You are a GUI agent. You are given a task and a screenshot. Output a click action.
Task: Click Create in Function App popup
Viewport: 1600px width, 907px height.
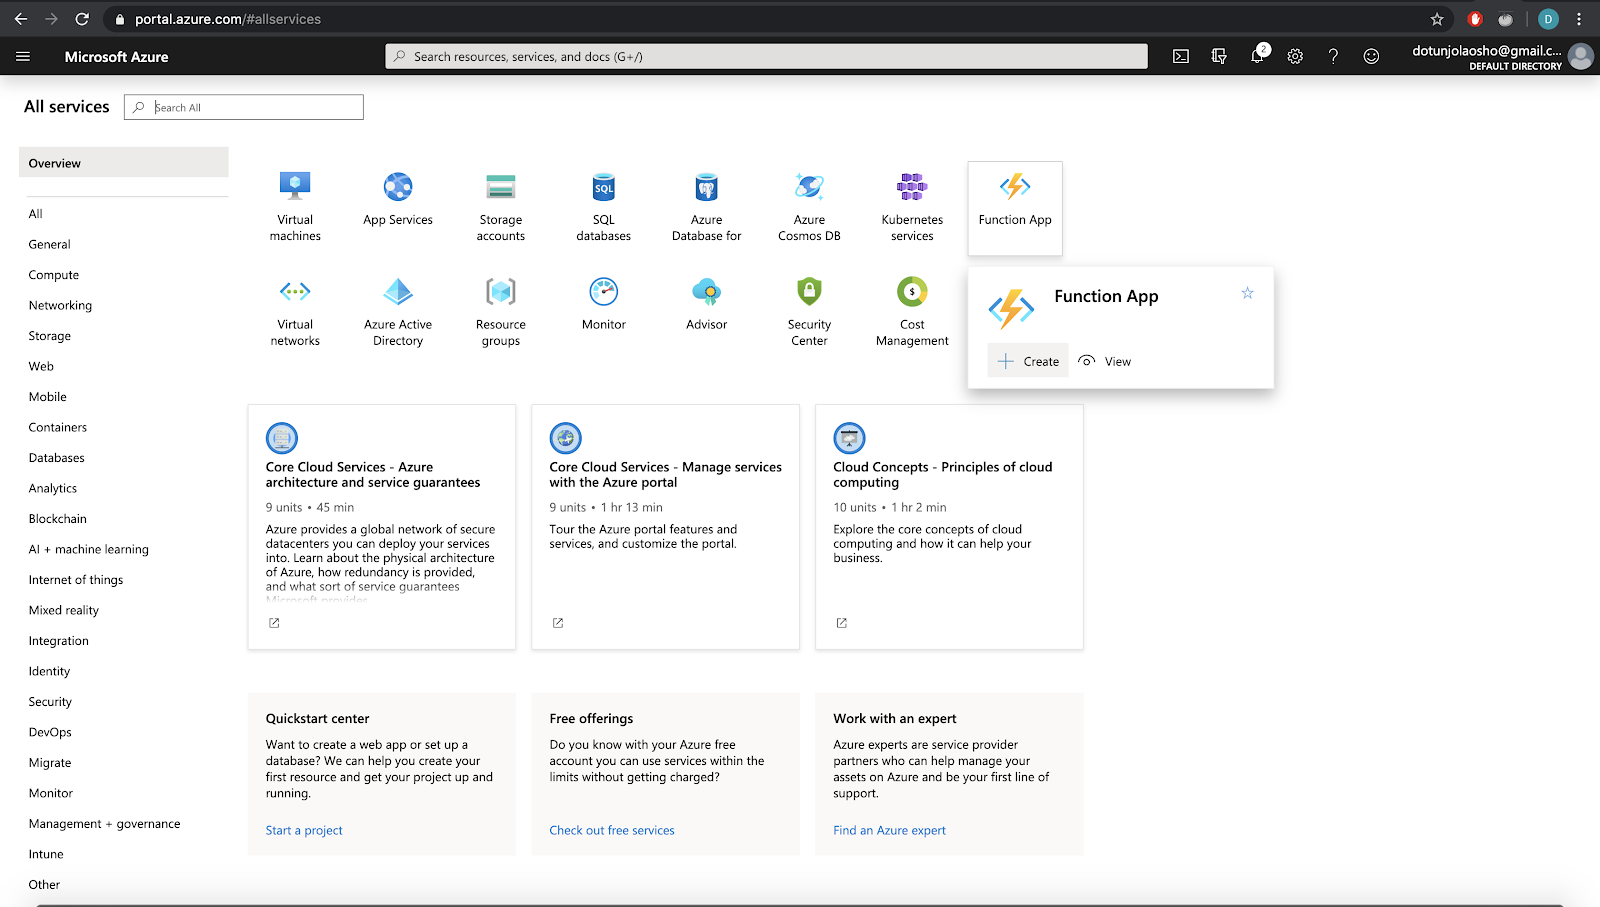(1028, 361)
